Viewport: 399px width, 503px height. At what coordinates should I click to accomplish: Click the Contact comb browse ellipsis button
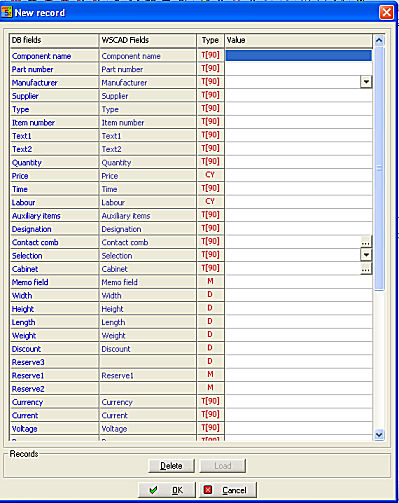[x=366, y=242]
